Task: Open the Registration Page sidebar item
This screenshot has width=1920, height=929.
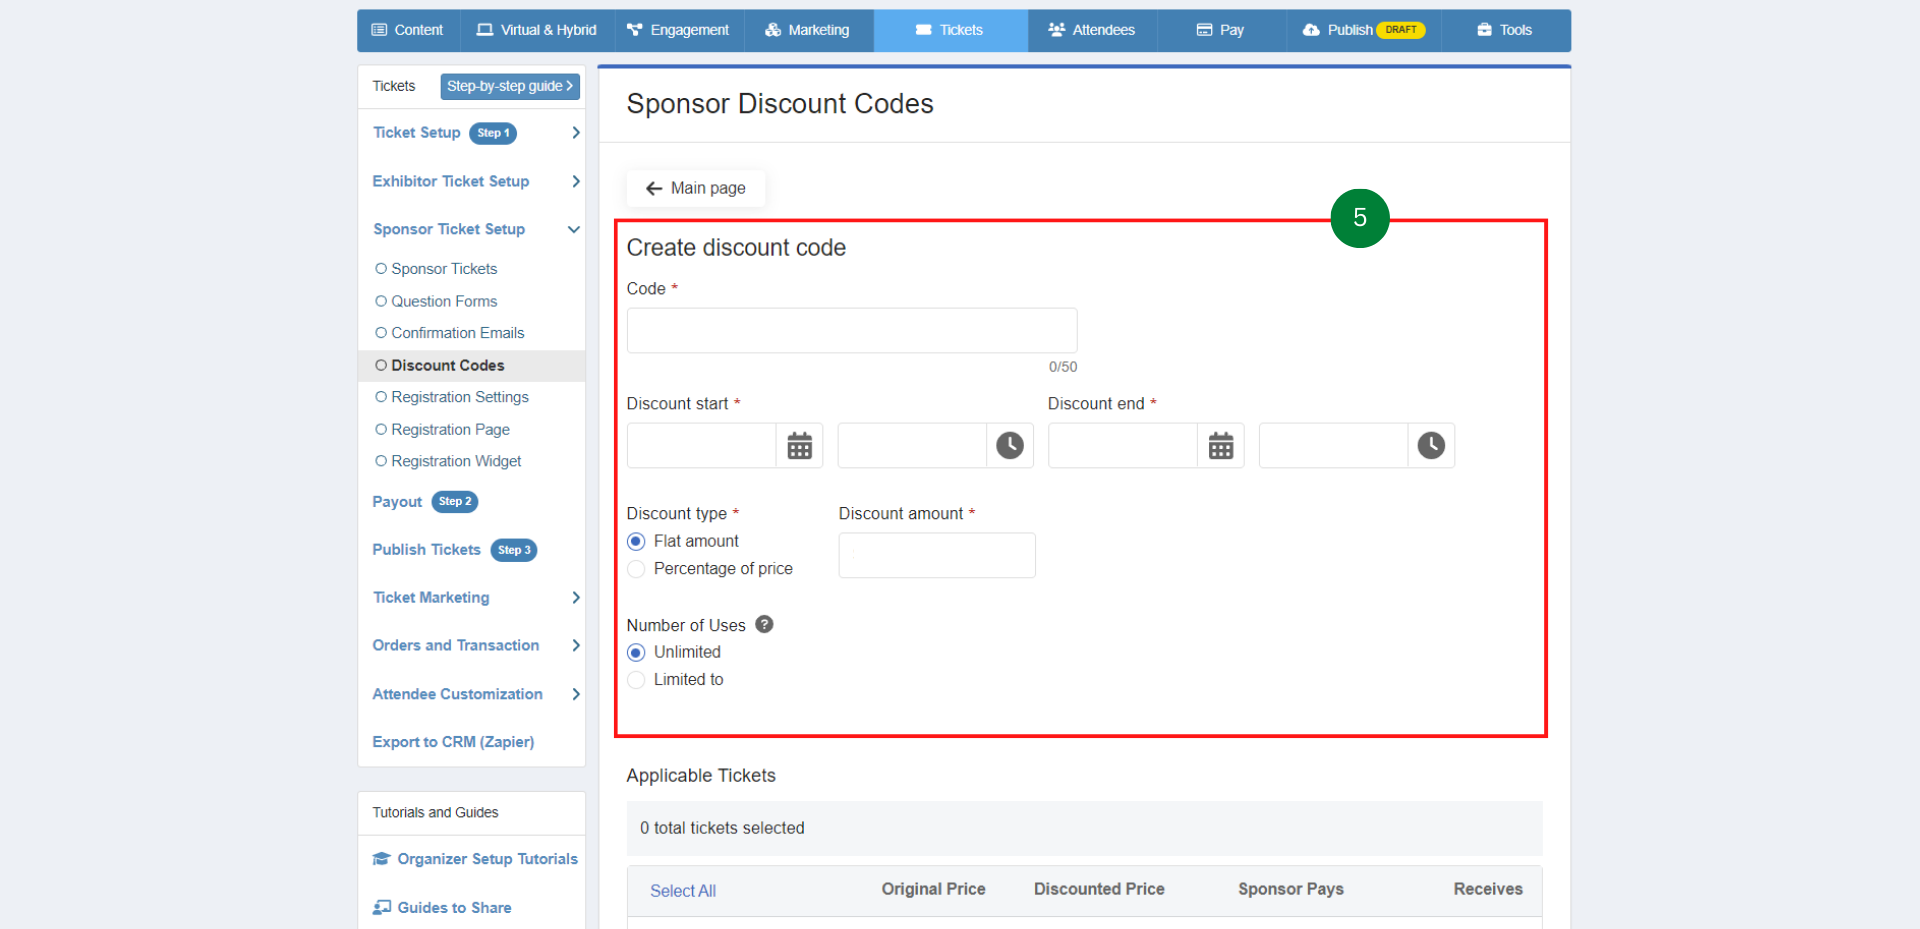Action: tap(450, 430)
